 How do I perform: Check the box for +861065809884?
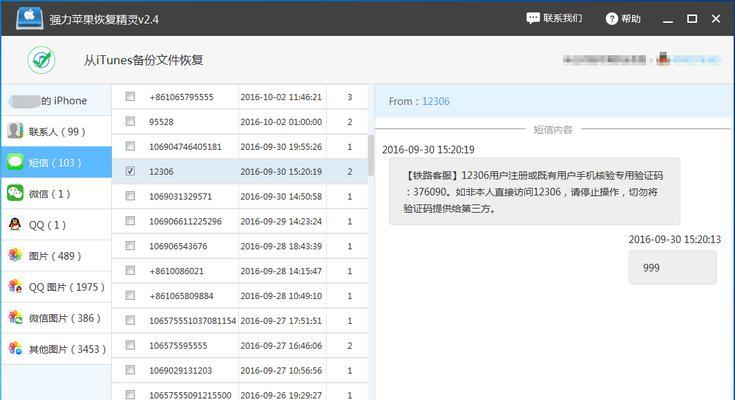tap(130, 295)
